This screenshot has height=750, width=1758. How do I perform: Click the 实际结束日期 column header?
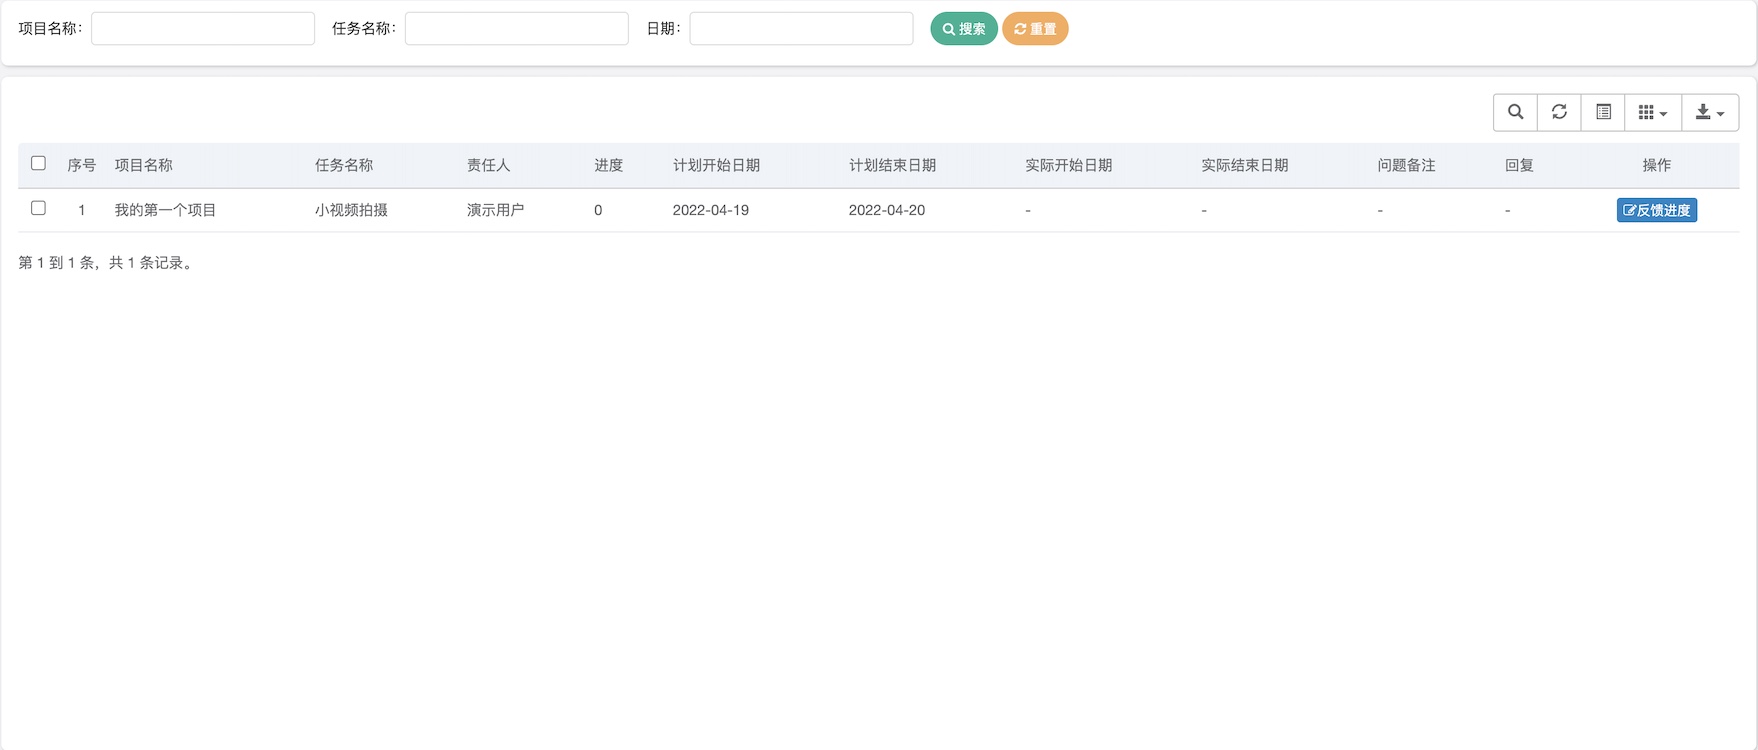(1244, 165)
